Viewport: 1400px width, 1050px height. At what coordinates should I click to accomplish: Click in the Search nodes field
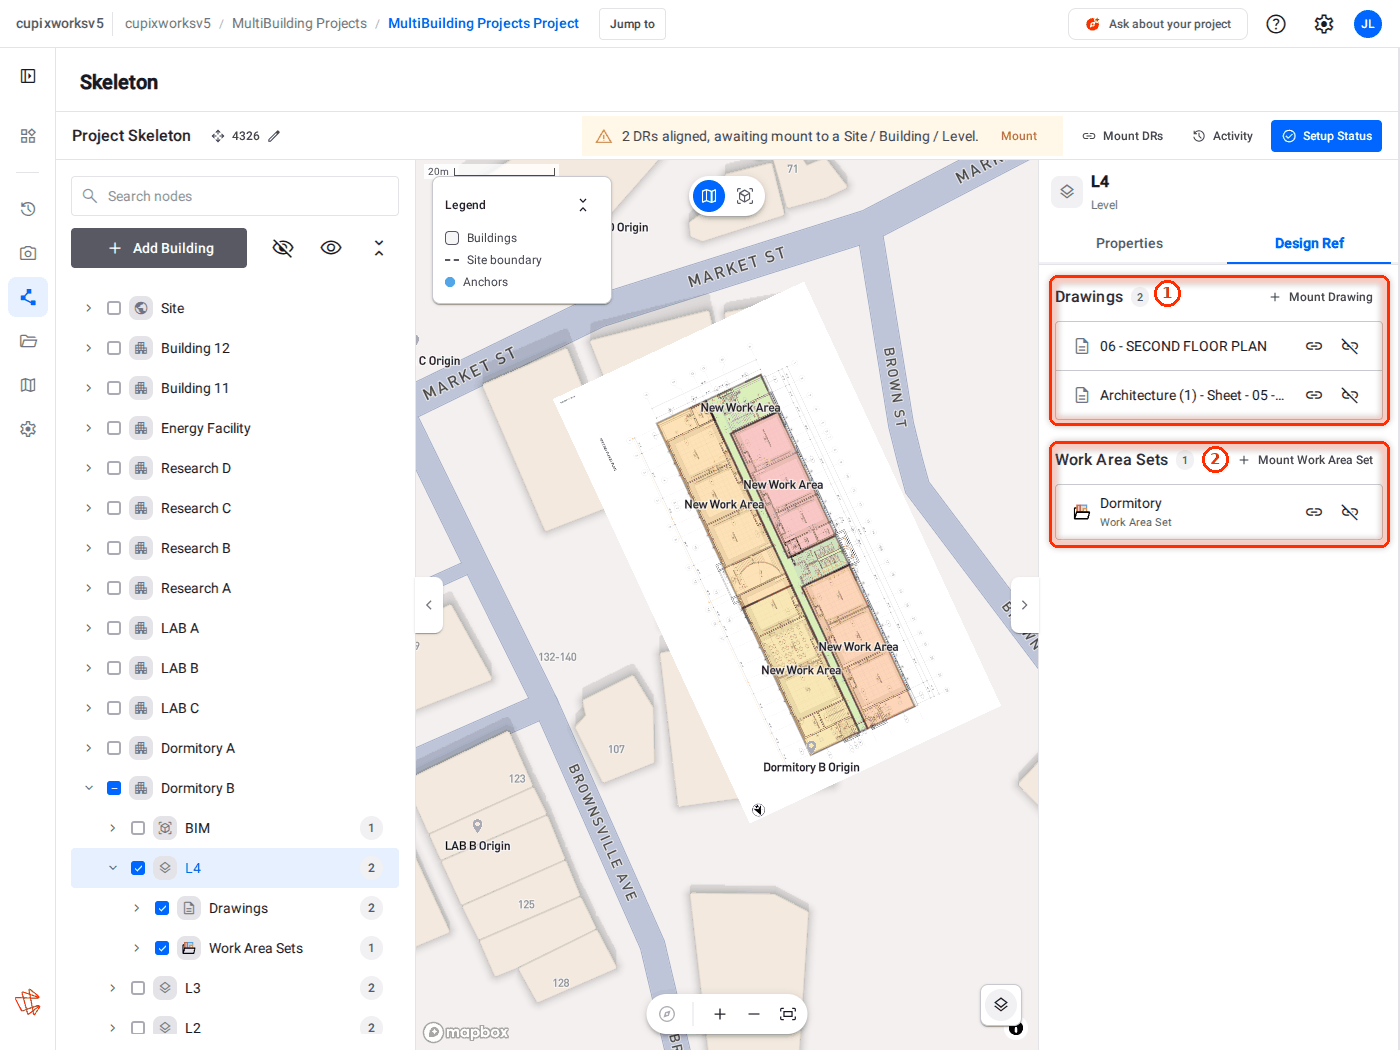pos(235,196)
